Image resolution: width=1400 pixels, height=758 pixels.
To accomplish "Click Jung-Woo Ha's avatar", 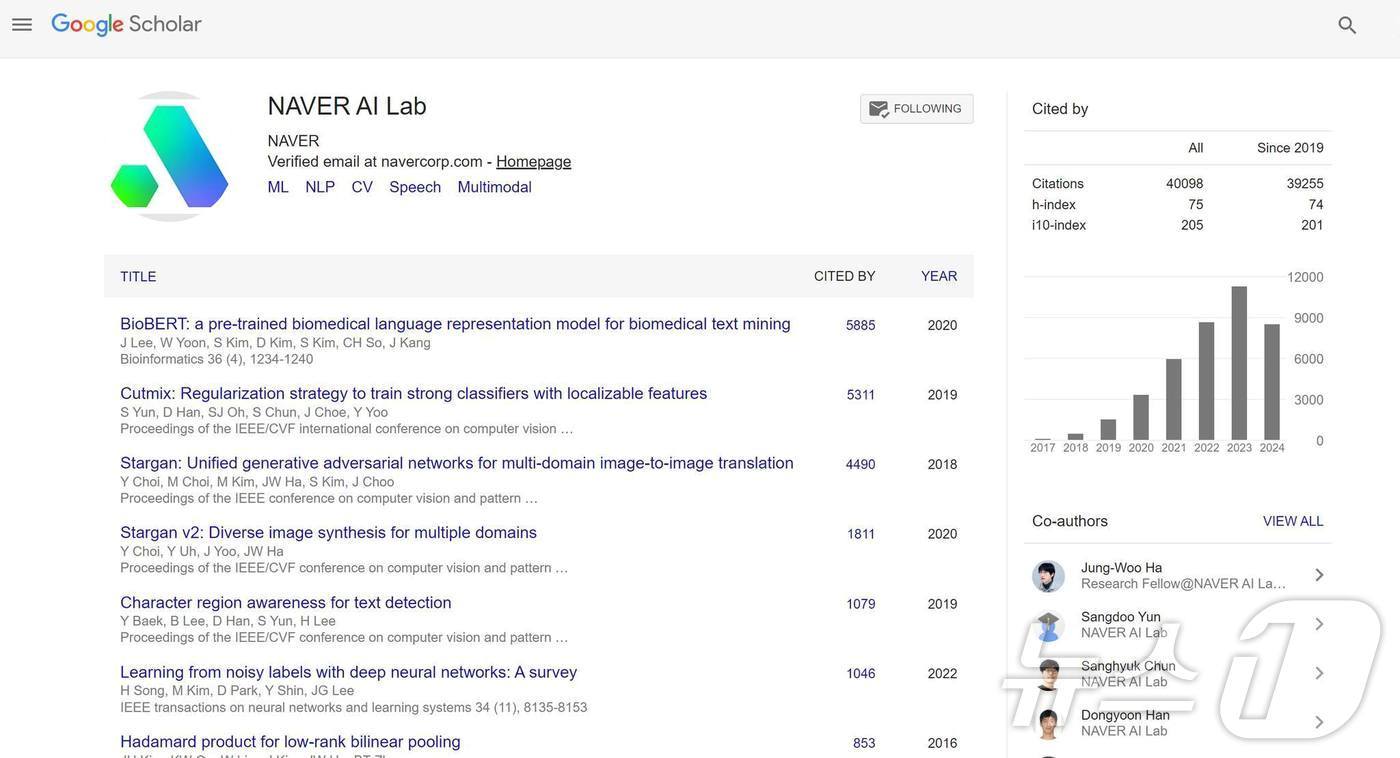I will click(x=1048, y=576).
